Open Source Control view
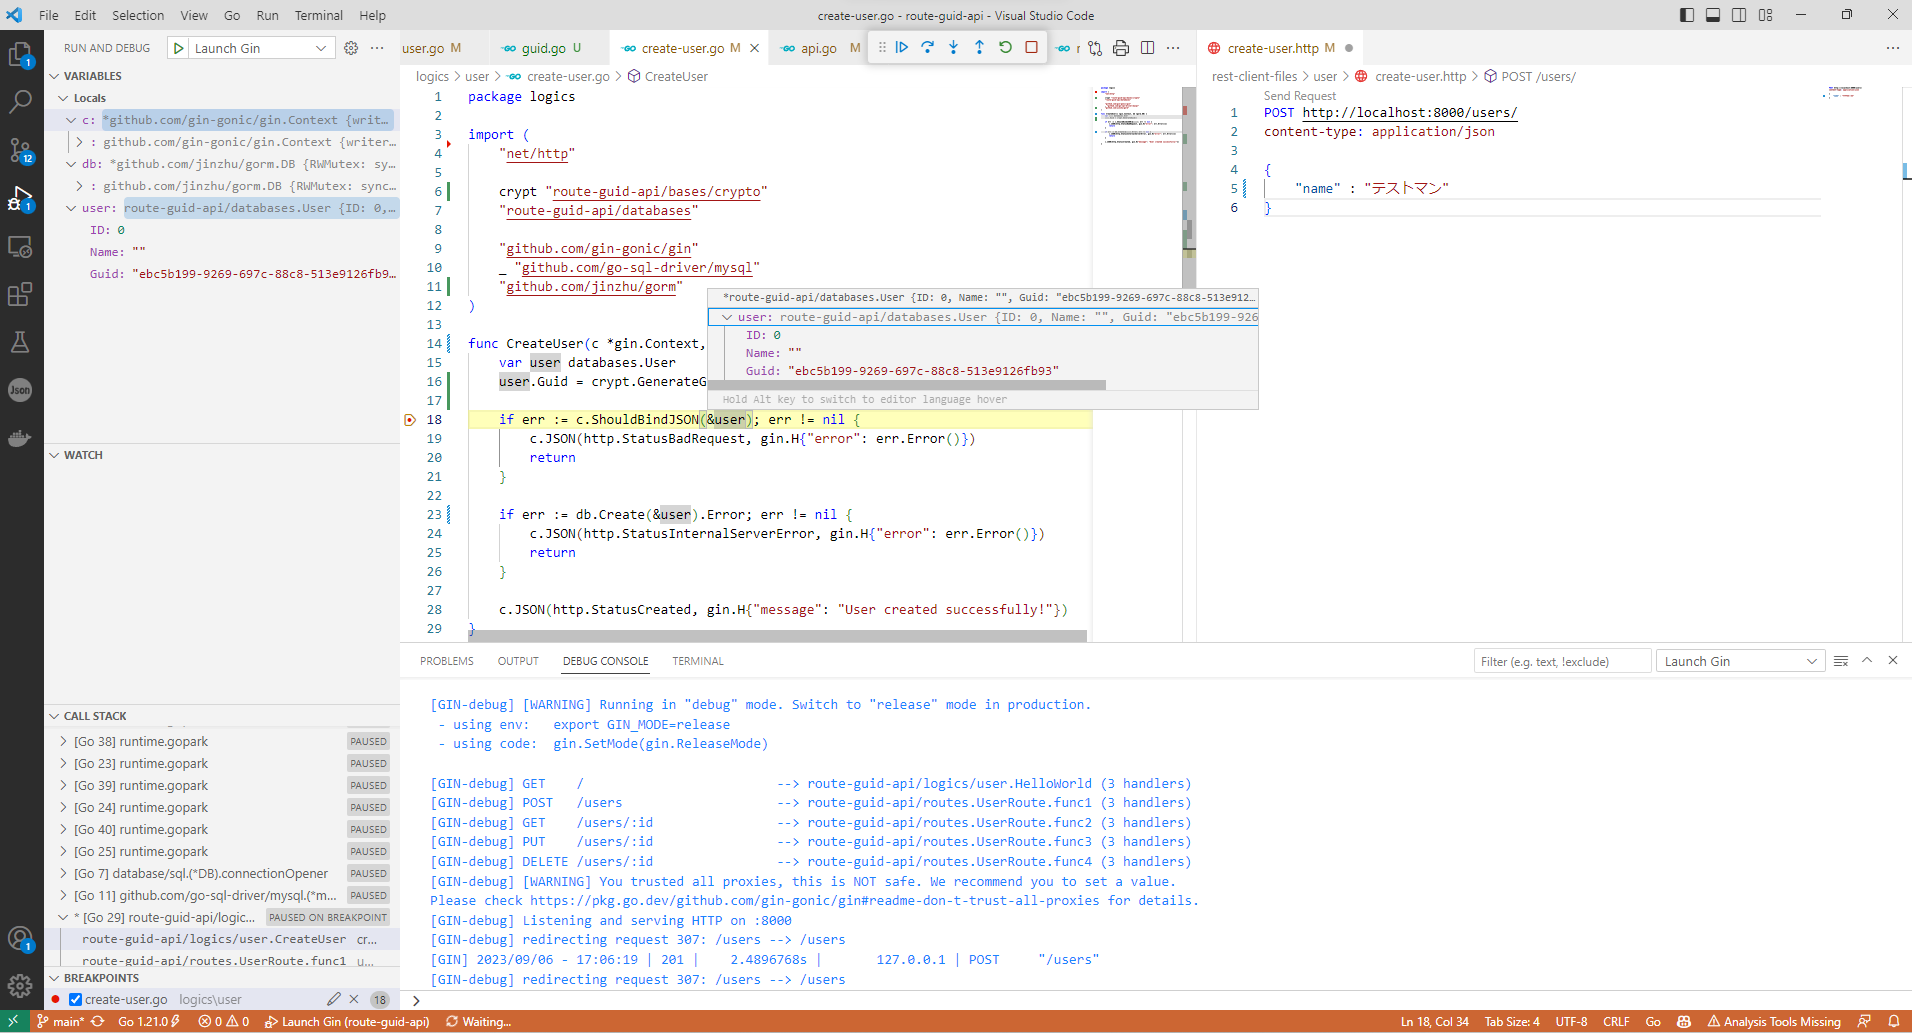The width and height of the screenshot is (1912, 1033). point(20,150)
